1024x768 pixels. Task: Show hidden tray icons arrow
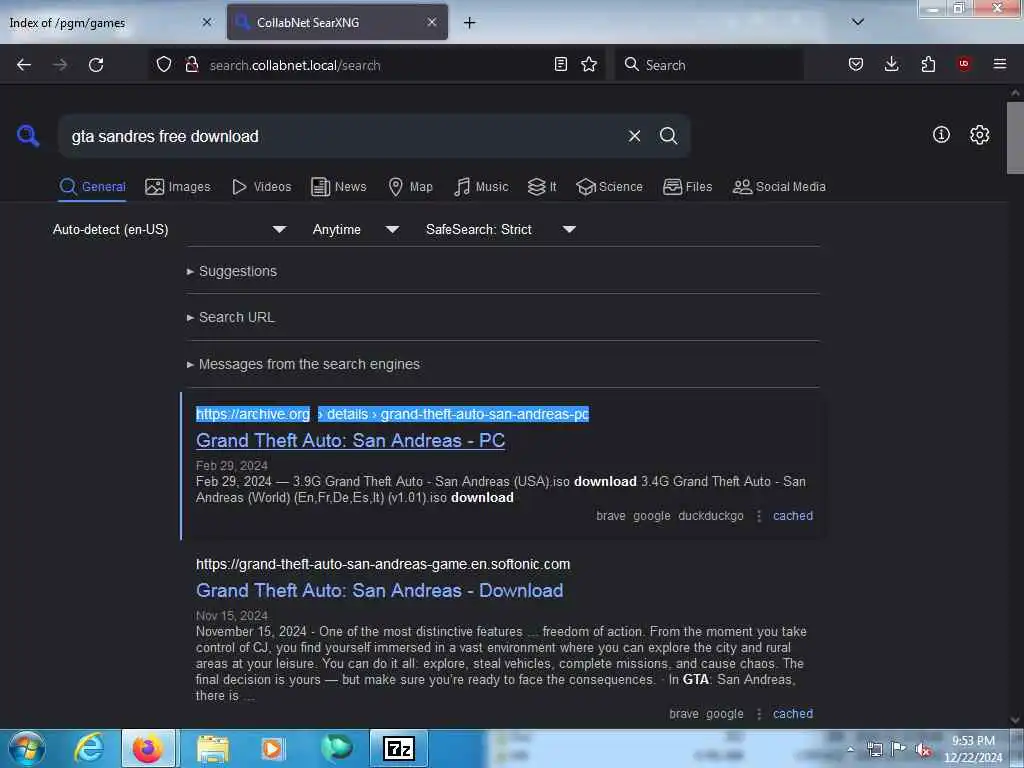coord(850,750)
